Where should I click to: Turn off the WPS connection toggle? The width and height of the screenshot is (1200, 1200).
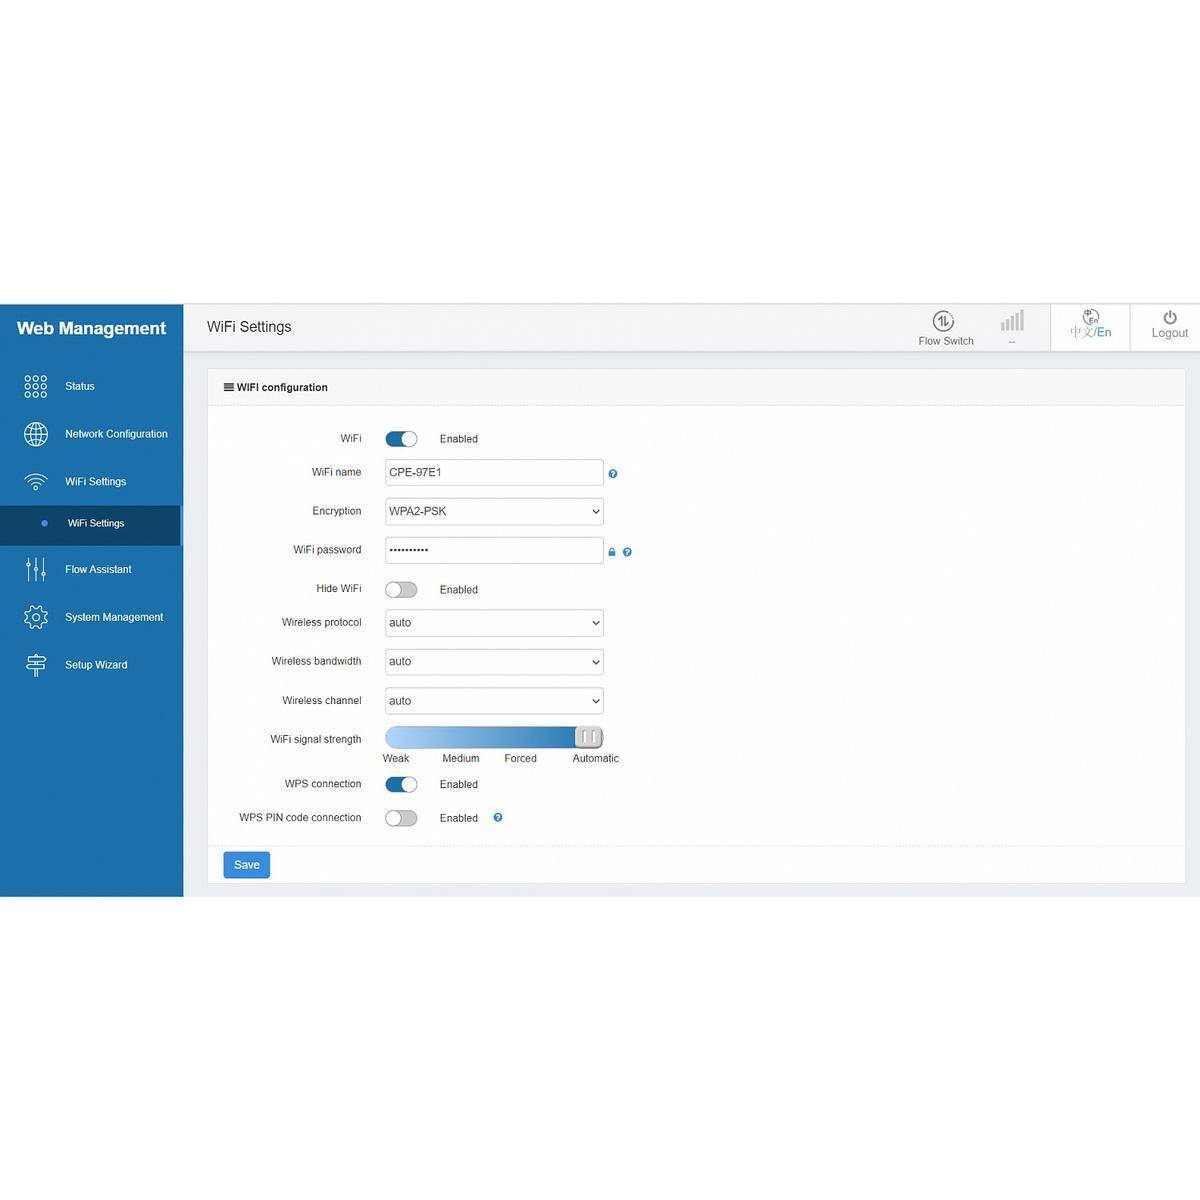pos(401,785)
